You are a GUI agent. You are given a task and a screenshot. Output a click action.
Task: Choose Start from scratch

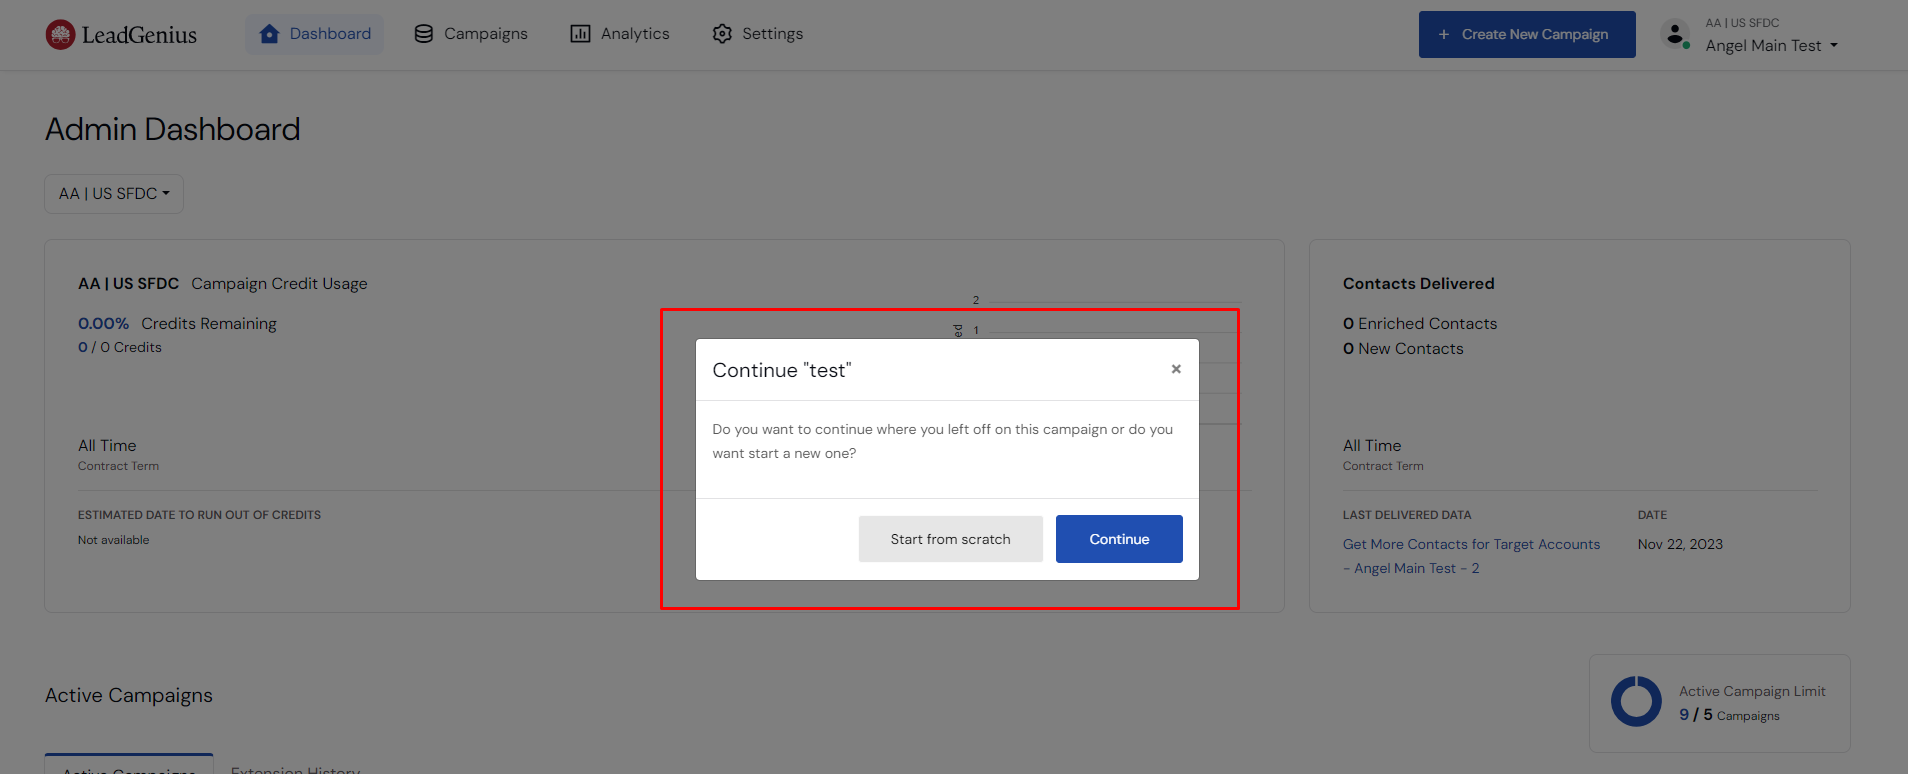point(950,539)
